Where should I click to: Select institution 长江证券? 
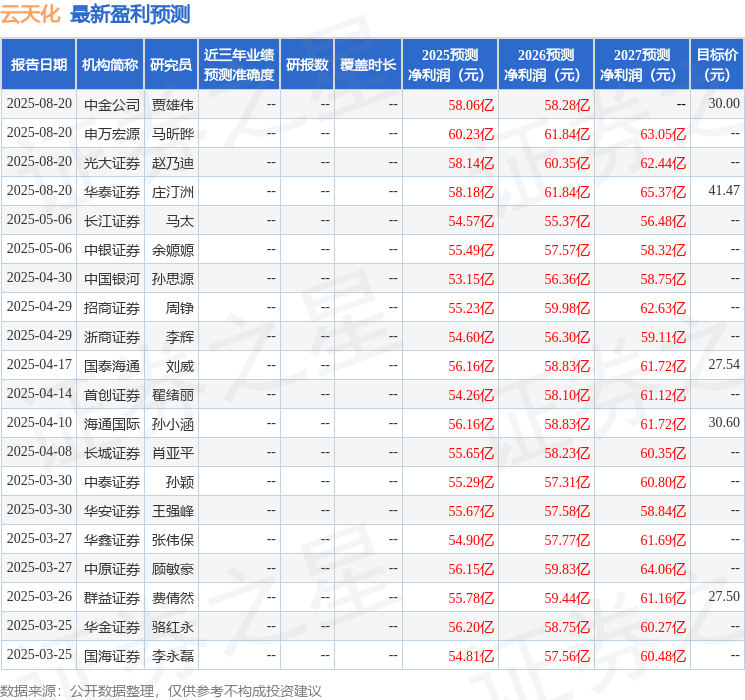click(x=112, y=221)
